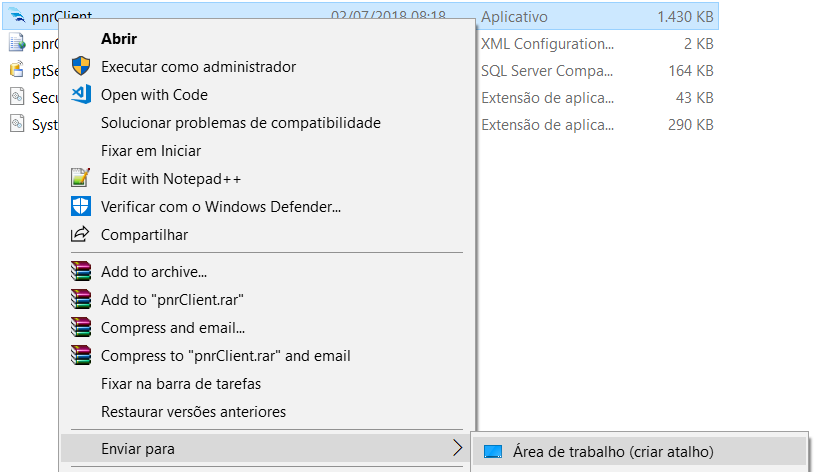This screenshot has width=820, height=472.
Task: Click the Compartilhar share icon
Action: tap(81, 234)
